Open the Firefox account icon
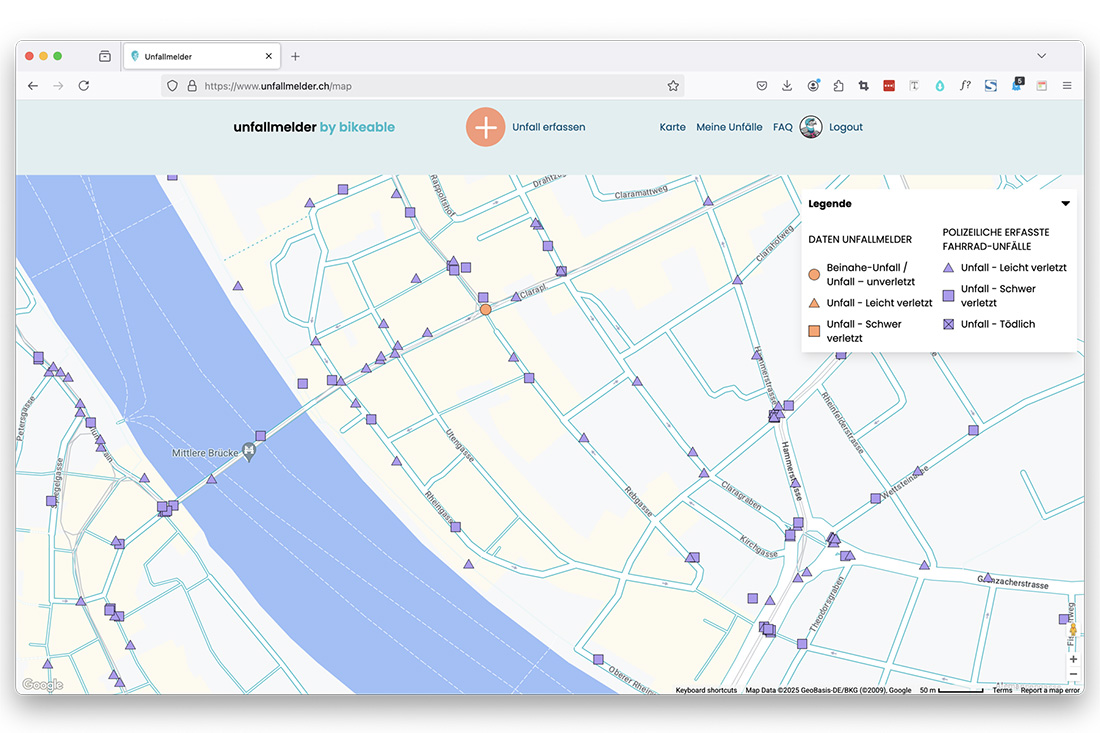 pos(813,86)
